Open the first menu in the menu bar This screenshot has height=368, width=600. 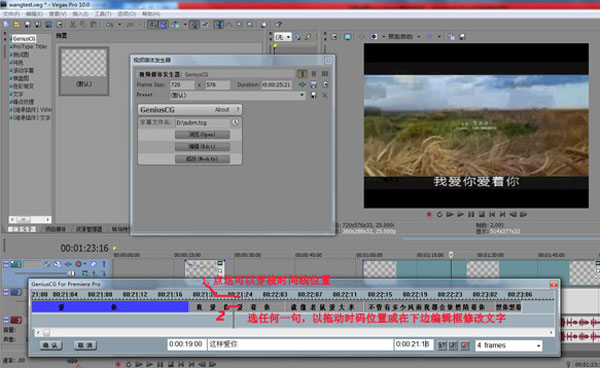point(11,14)
